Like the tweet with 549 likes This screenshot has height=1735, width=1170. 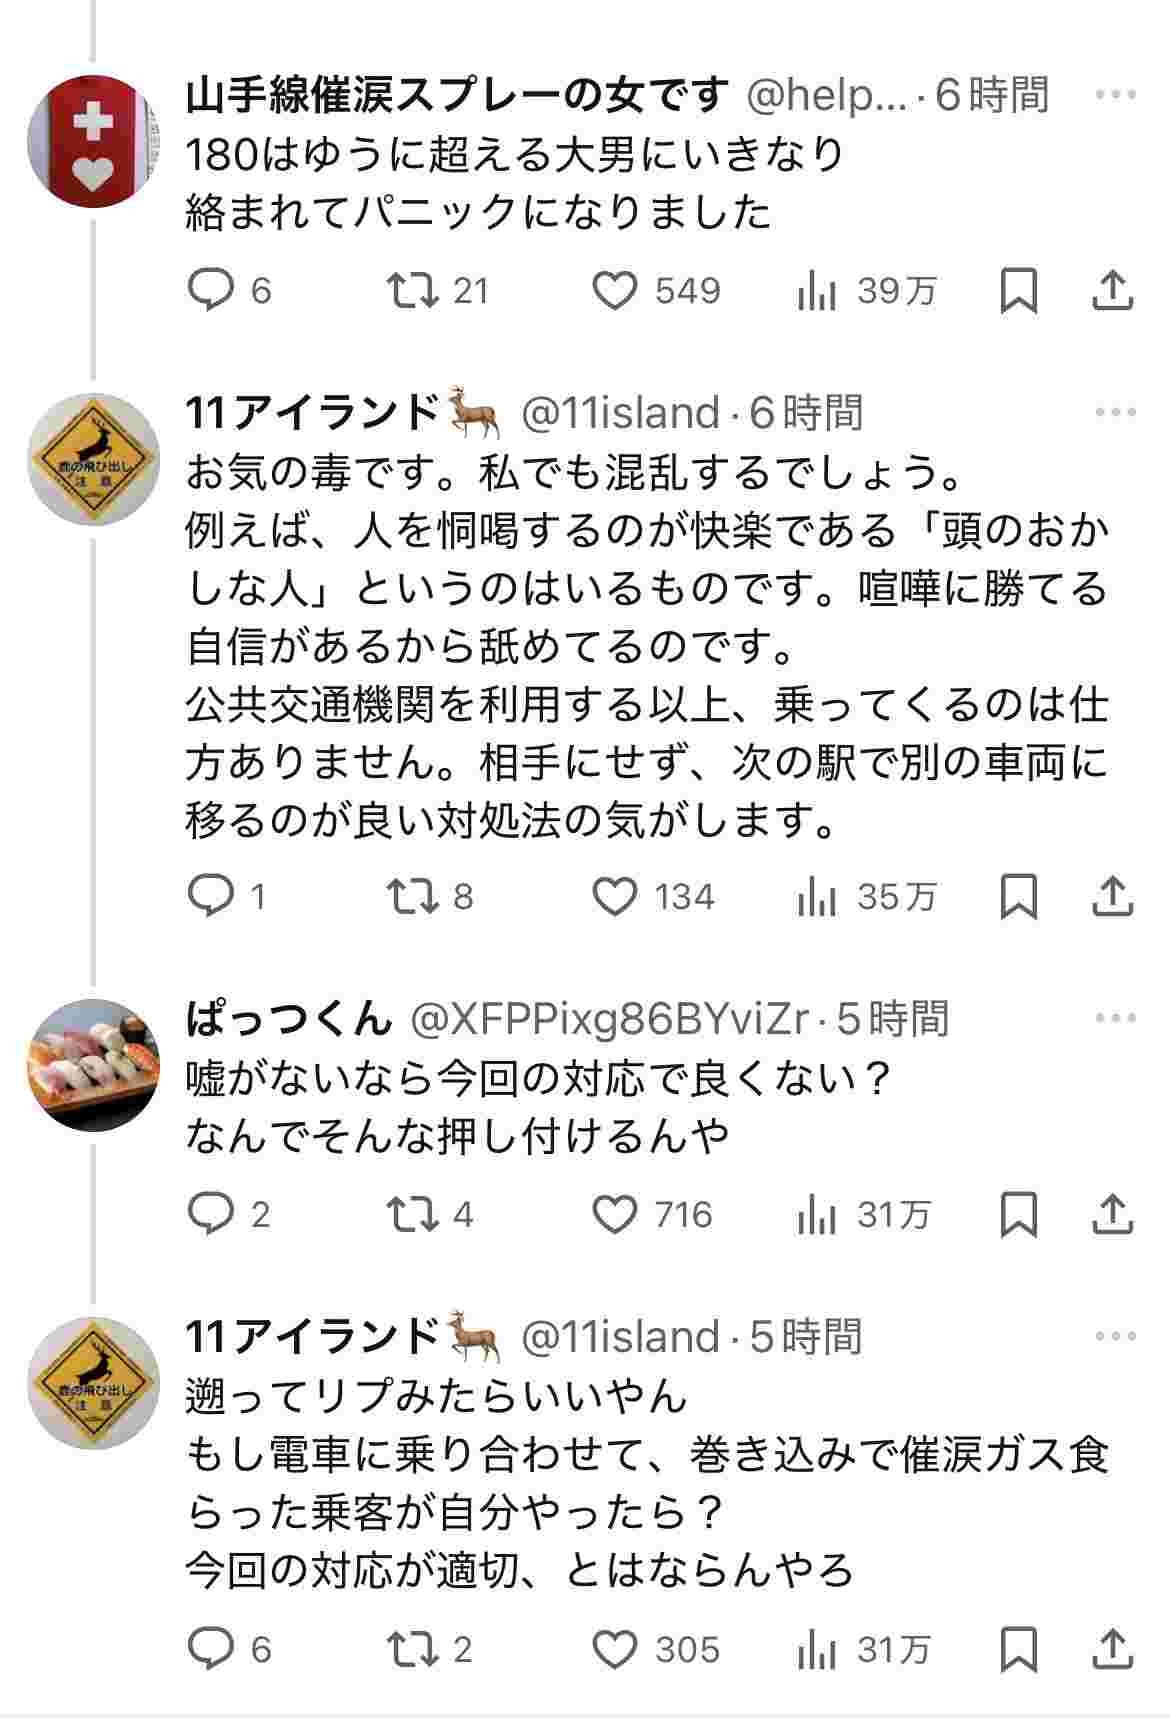click(x=615, y=291)
